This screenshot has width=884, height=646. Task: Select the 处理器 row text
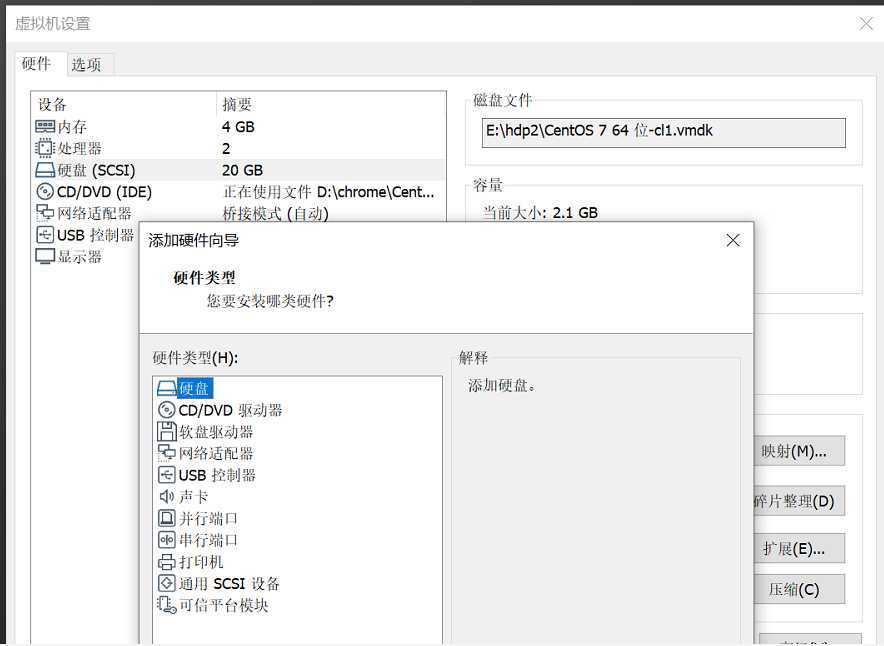79,148
